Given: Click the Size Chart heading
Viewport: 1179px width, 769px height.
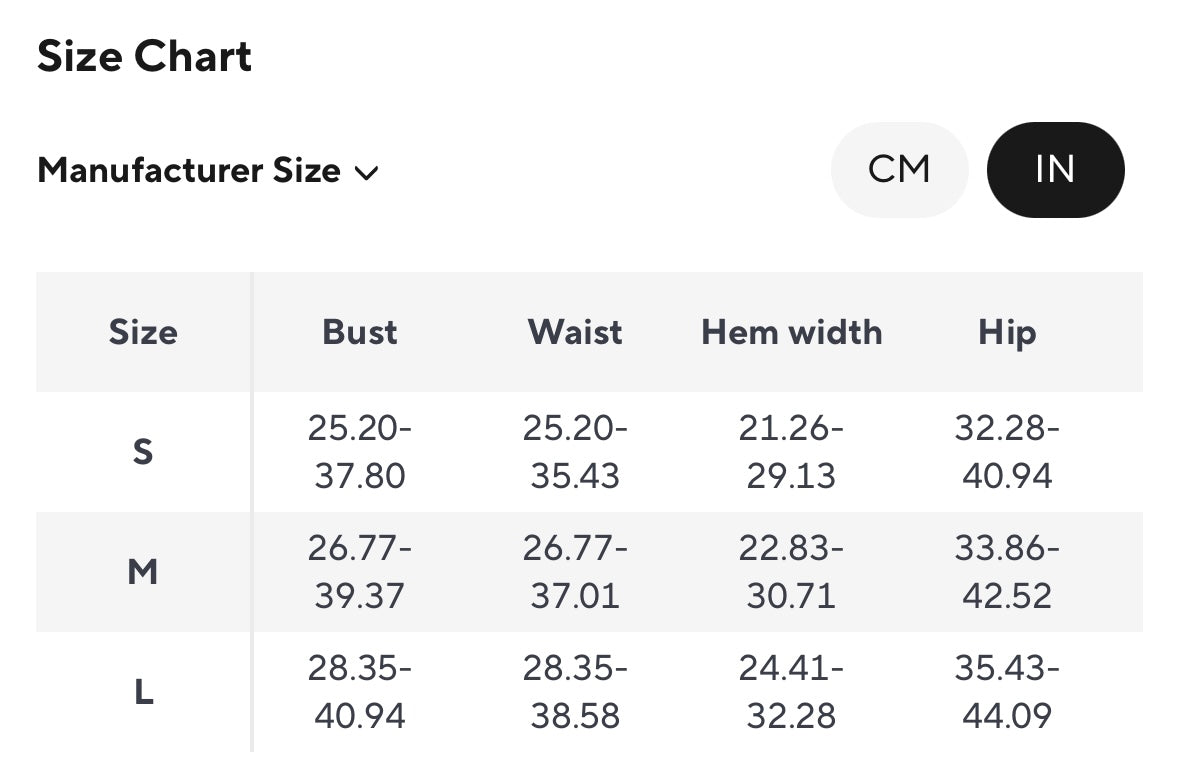Looking at the screenshot, I should [144, 56].
